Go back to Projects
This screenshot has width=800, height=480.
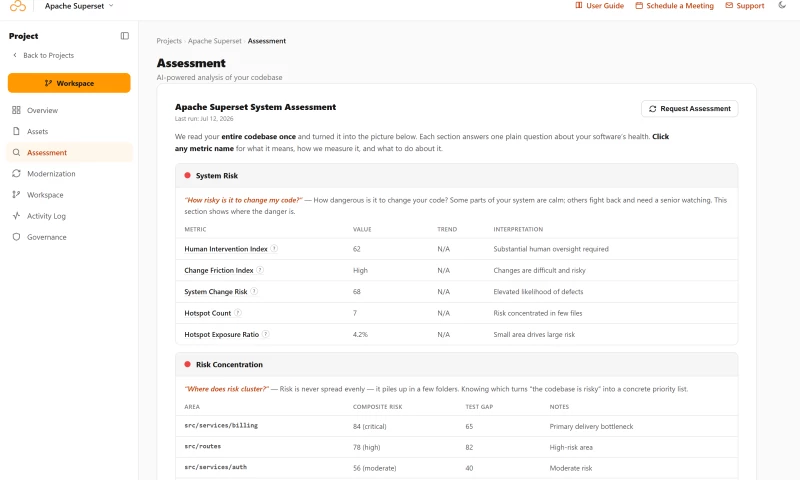tap(43, 55)
